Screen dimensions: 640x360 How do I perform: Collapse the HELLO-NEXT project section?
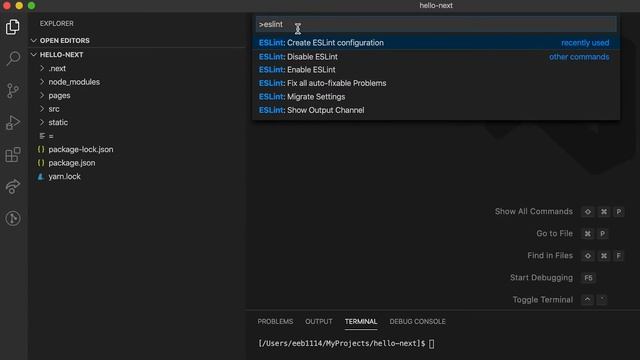click(34, 55)
